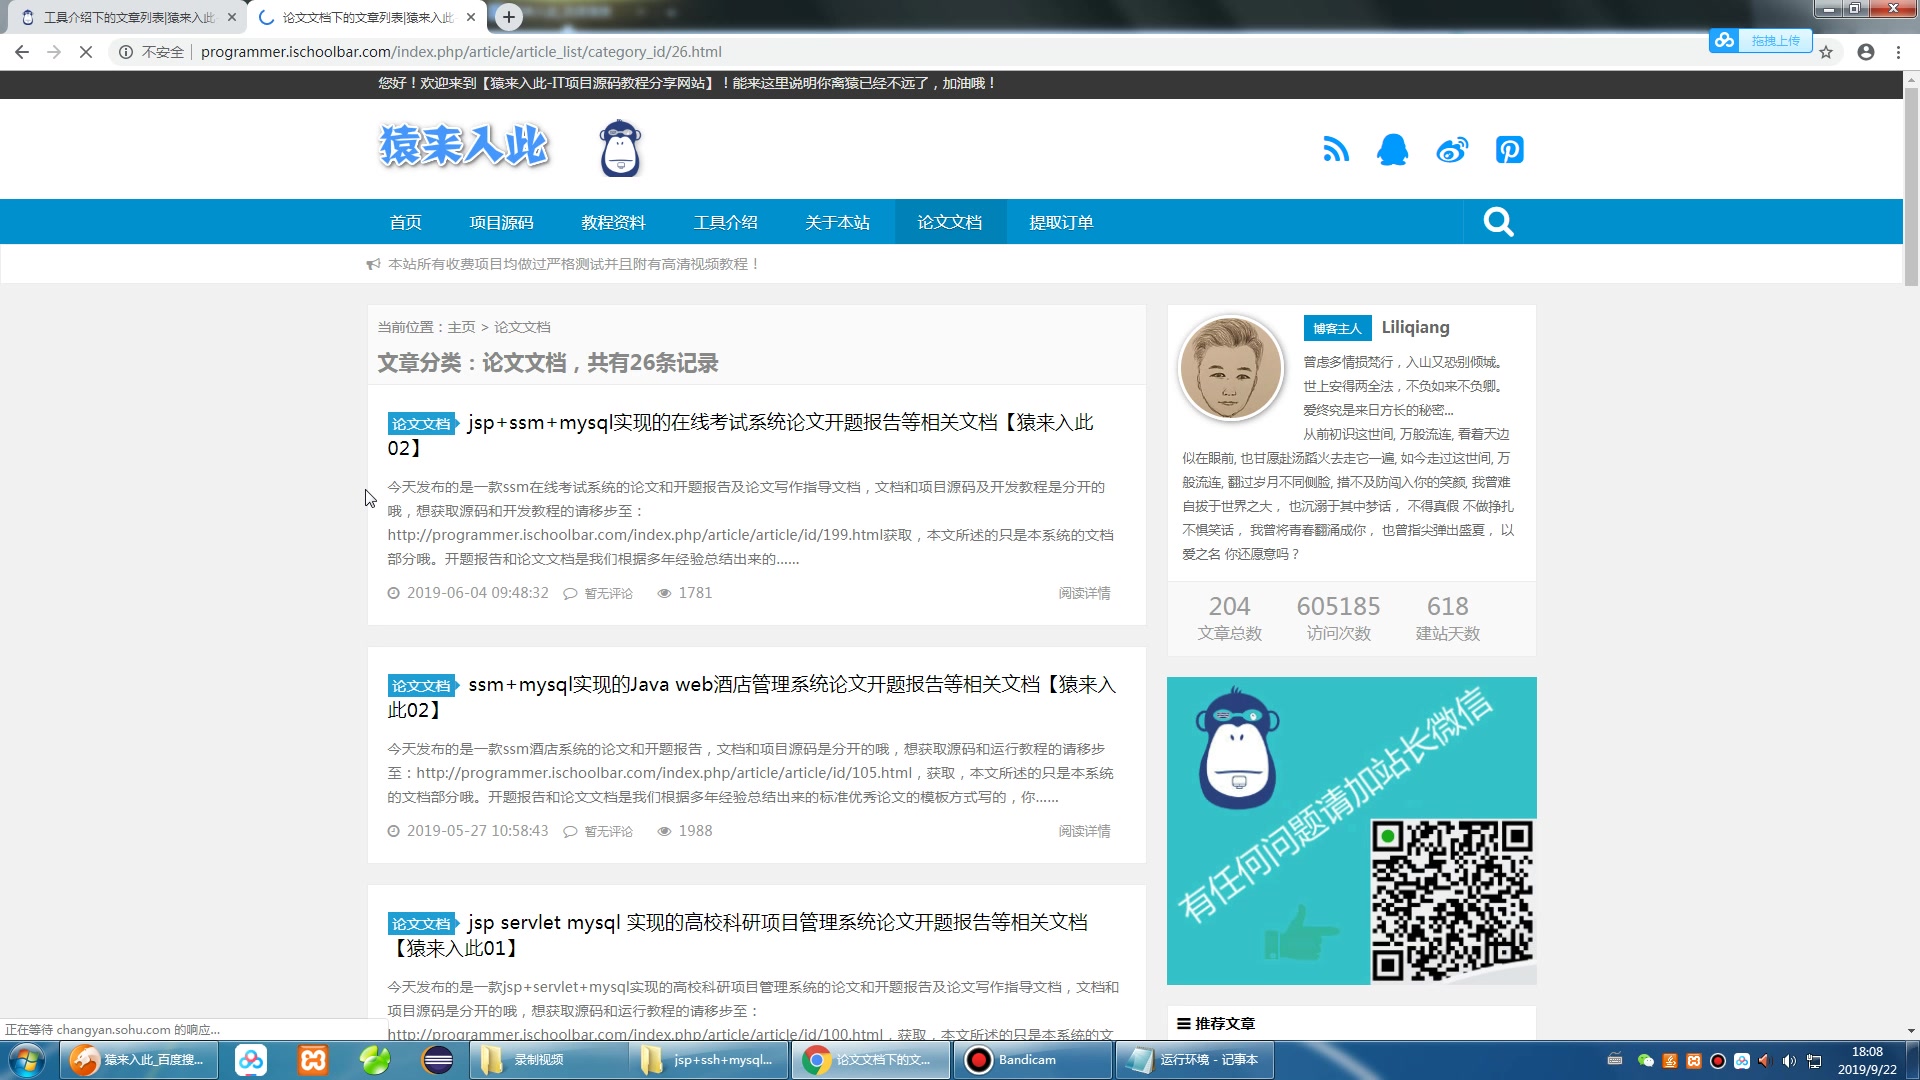Open Chrome's three-dot menu
The height and width of the screenshot is (1080, 1920).
point(1899,52)
